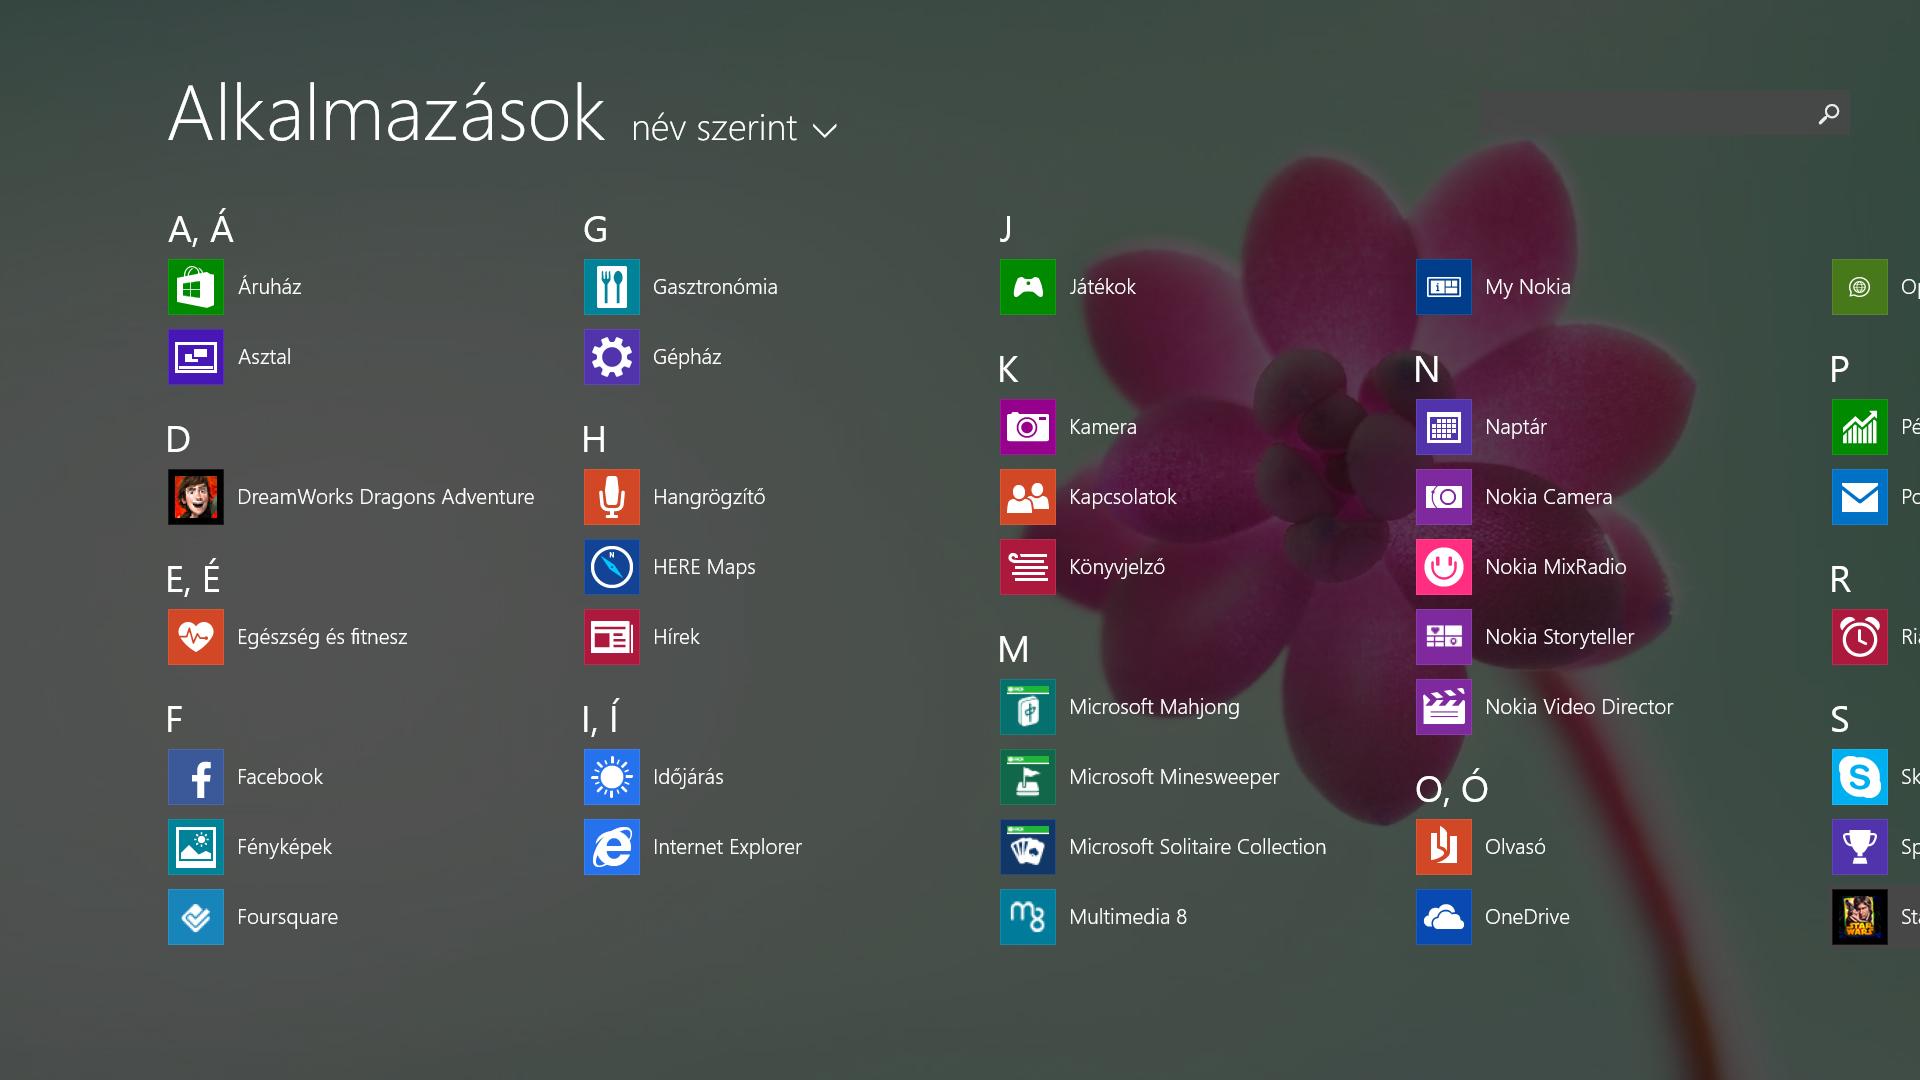Launch the Asztal desktop tile icon
Viewport: 1920px width, 1080px height.
coord(196,357)
